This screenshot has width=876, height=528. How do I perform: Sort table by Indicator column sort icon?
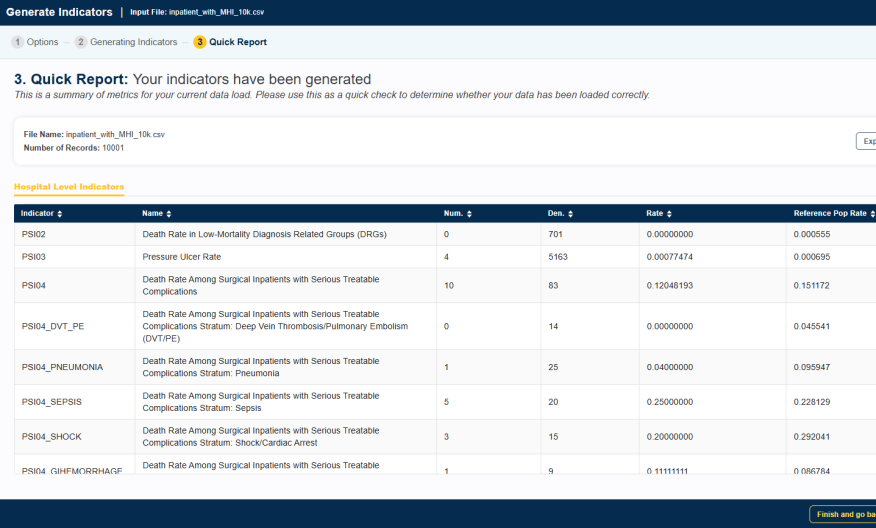[60, 214]
